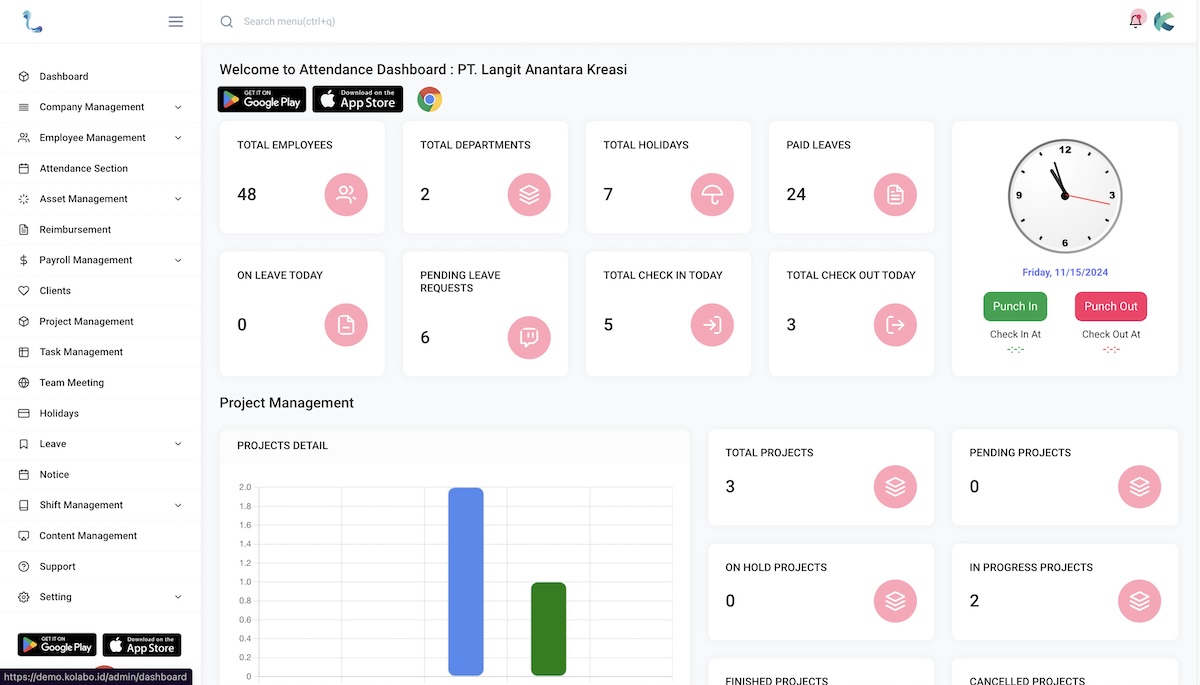The image size is (1200, 685).
Task: Click the Pending Projects layers icon
Action: 1139,487
